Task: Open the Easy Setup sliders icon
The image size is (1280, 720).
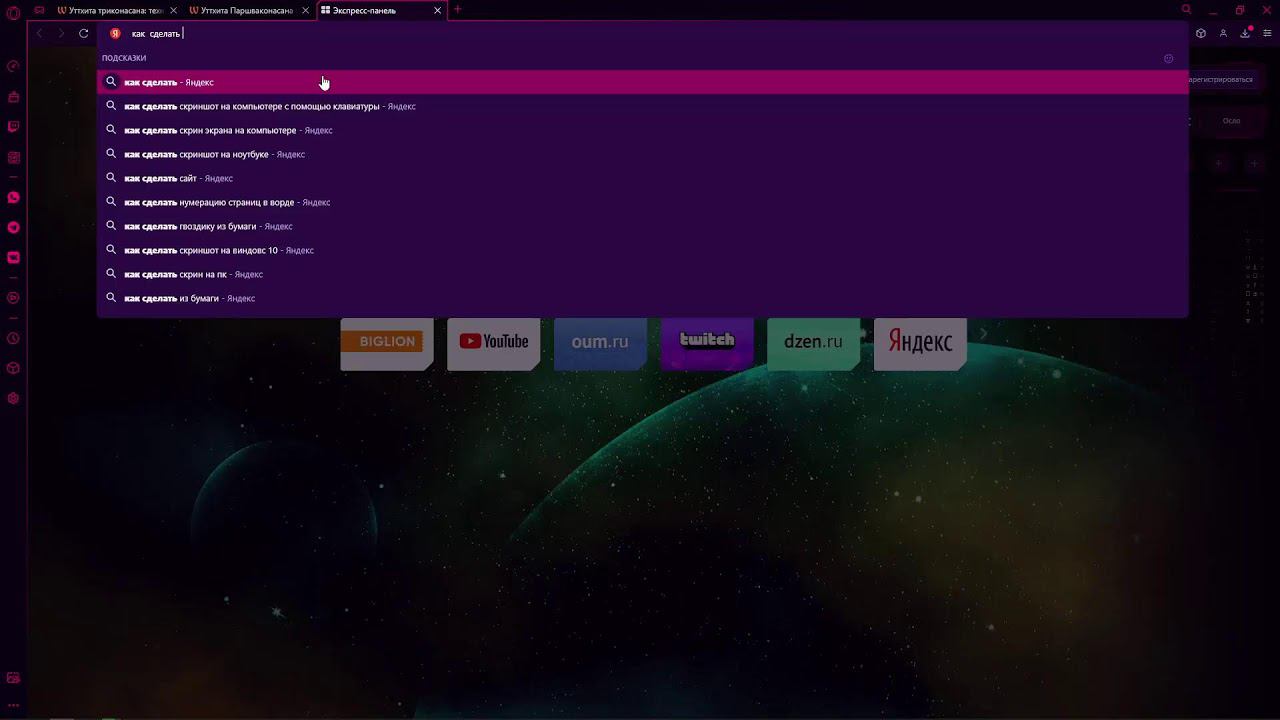Action: coord(1267,33)
